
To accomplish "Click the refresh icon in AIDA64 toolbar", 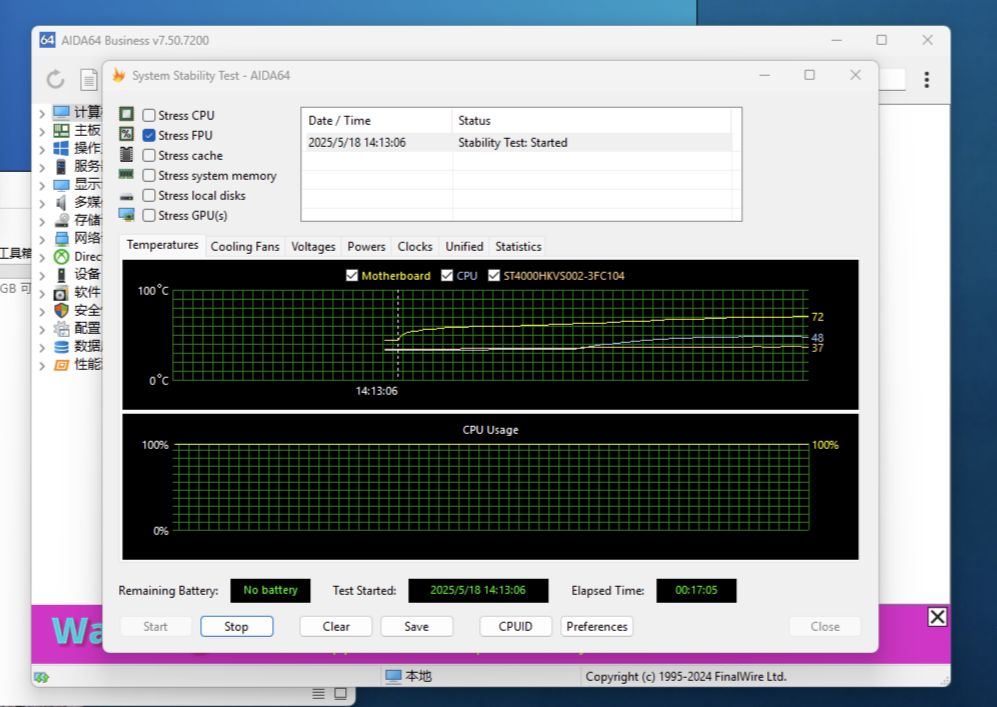I will [55, 79].
